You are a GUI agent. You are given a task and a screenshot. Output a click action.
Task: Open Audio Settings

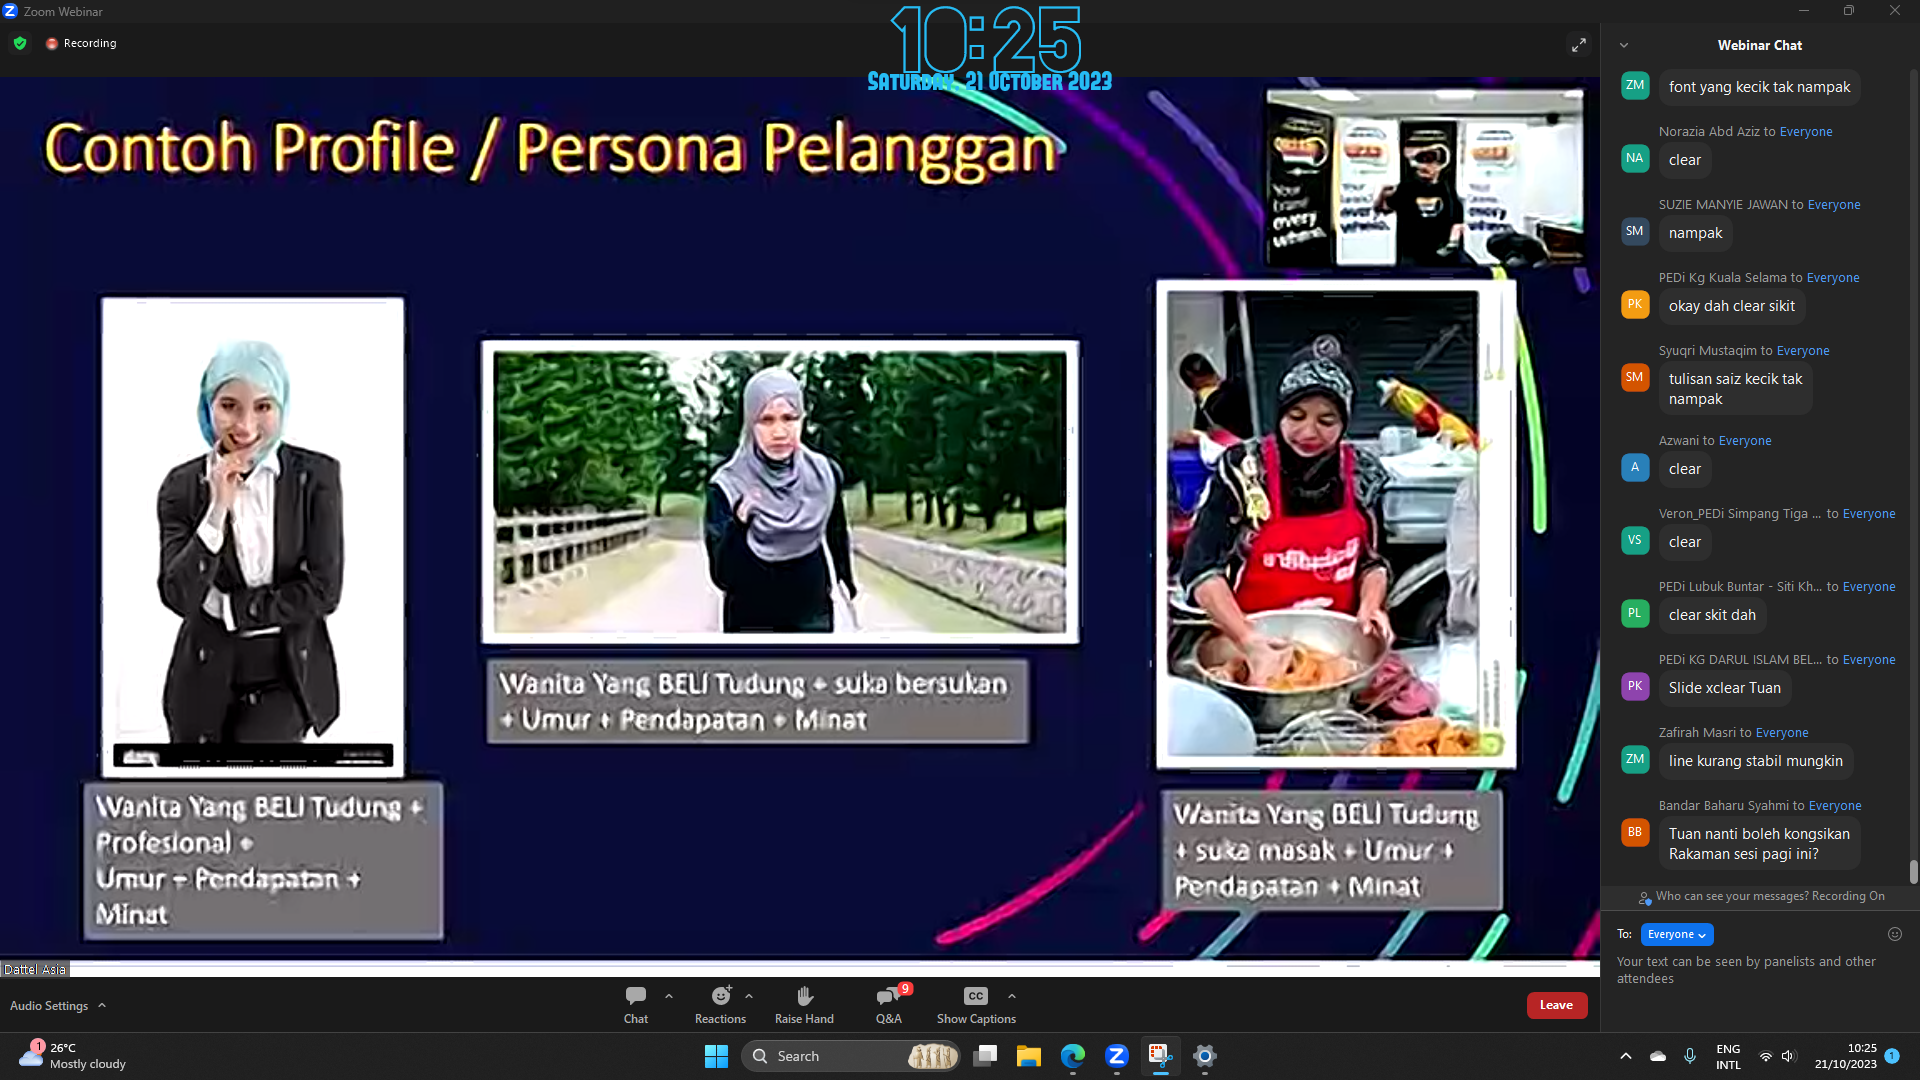49,1006
